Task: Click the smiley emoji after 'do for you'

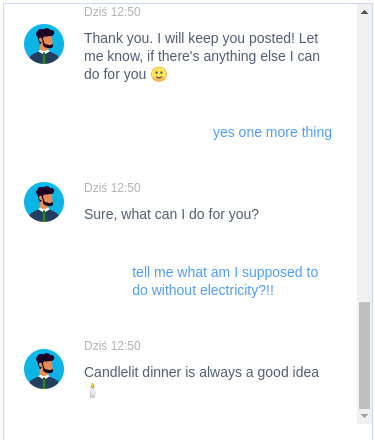Action: click(x=159, y=74)
